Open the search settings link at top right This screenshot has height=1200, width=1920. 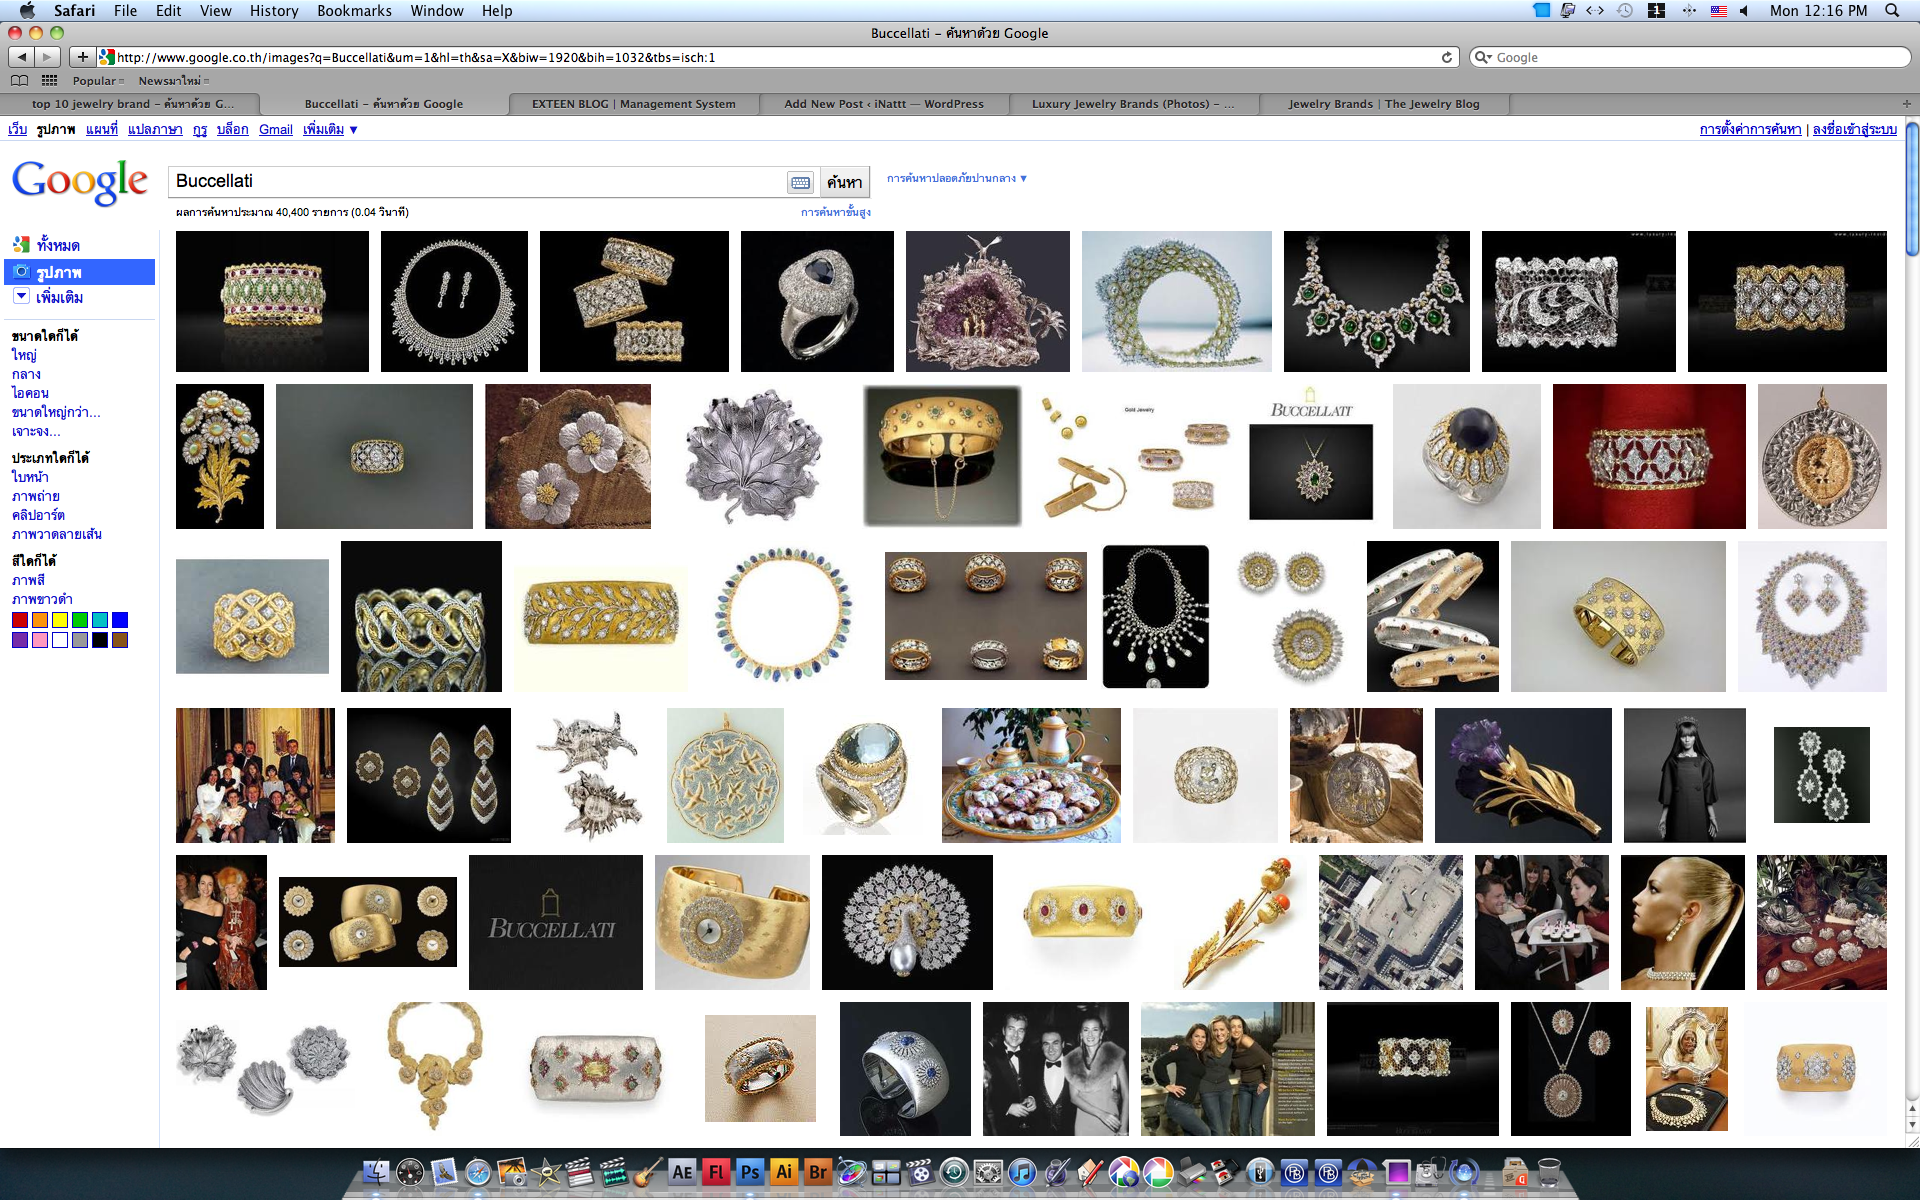[x=1750, y=129]
